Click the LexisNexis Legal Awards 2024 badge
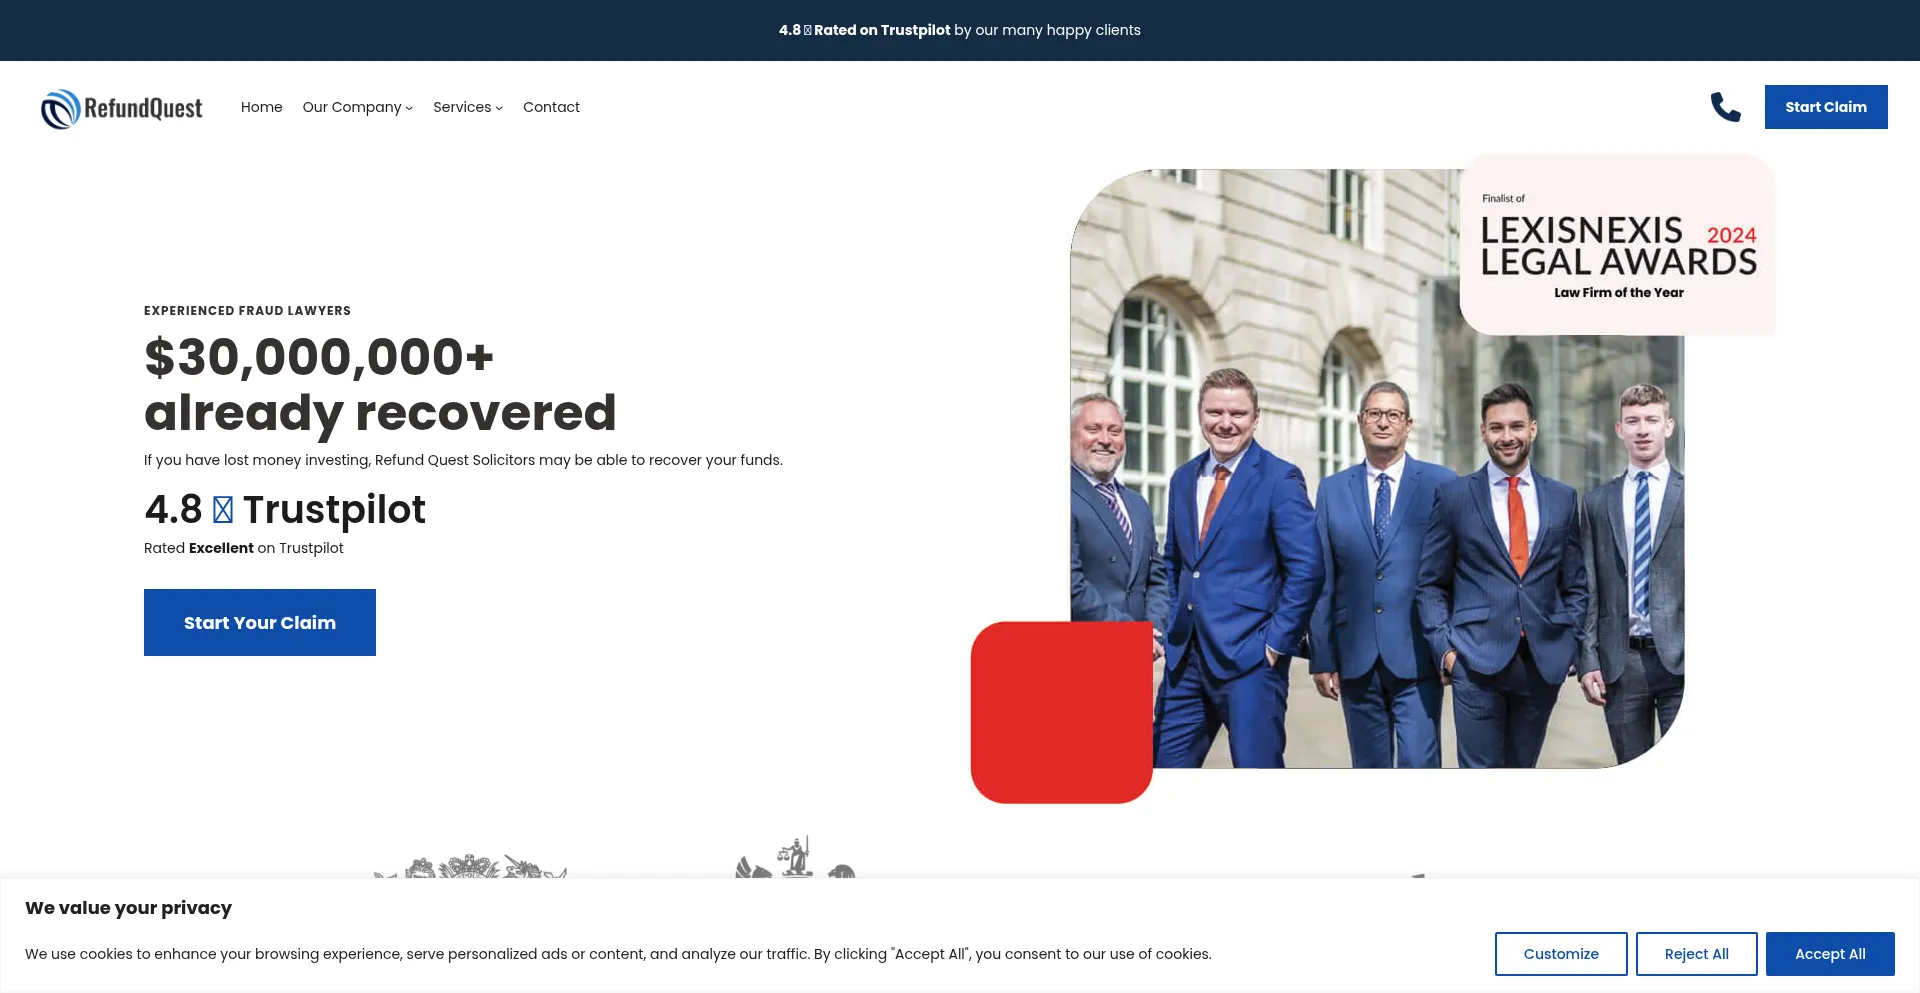 tap(1617, 245)
